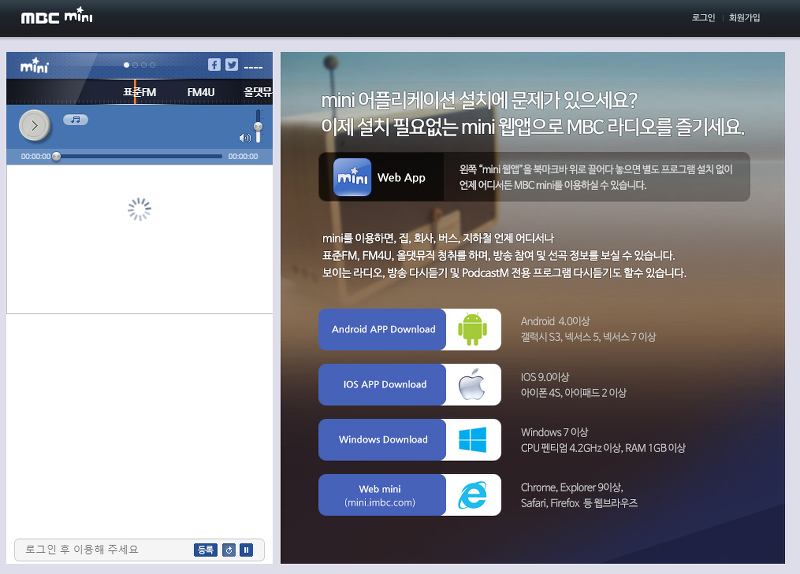
Task: Share via the Twitter icon
Action: point(232,65)
